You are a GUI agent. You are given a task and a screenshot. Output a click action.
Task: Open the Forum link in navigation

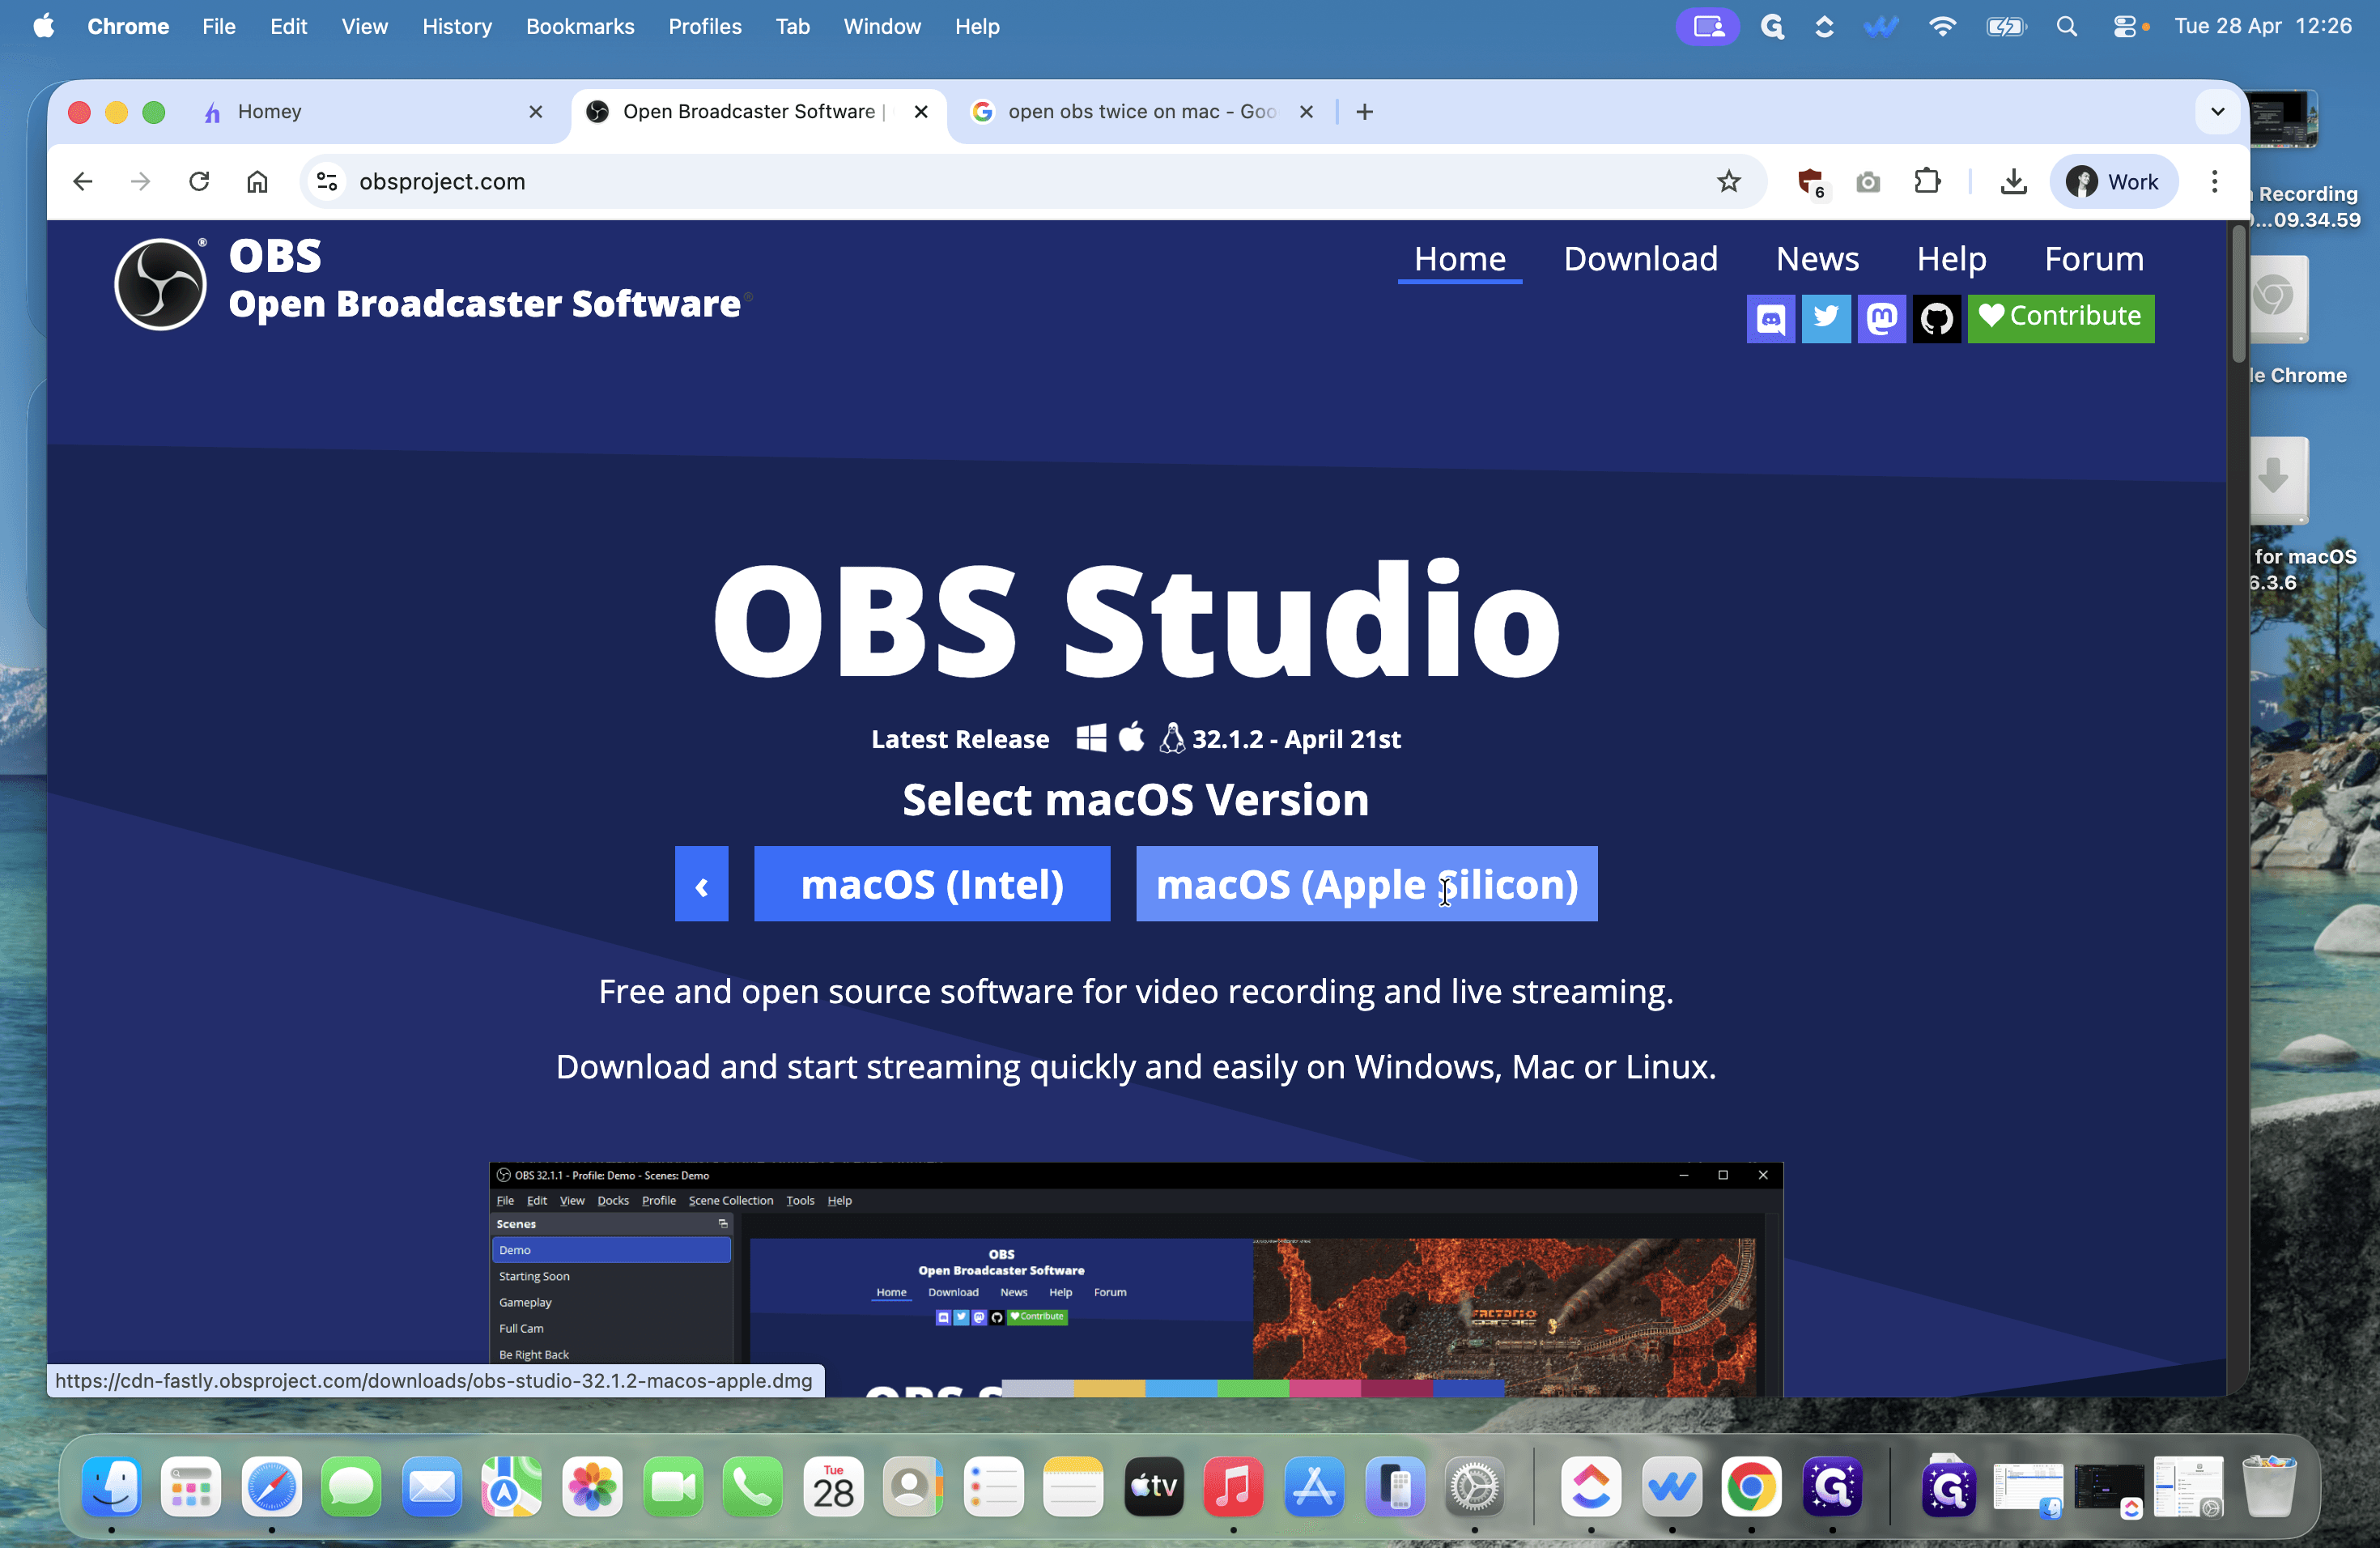(2093, 259)
